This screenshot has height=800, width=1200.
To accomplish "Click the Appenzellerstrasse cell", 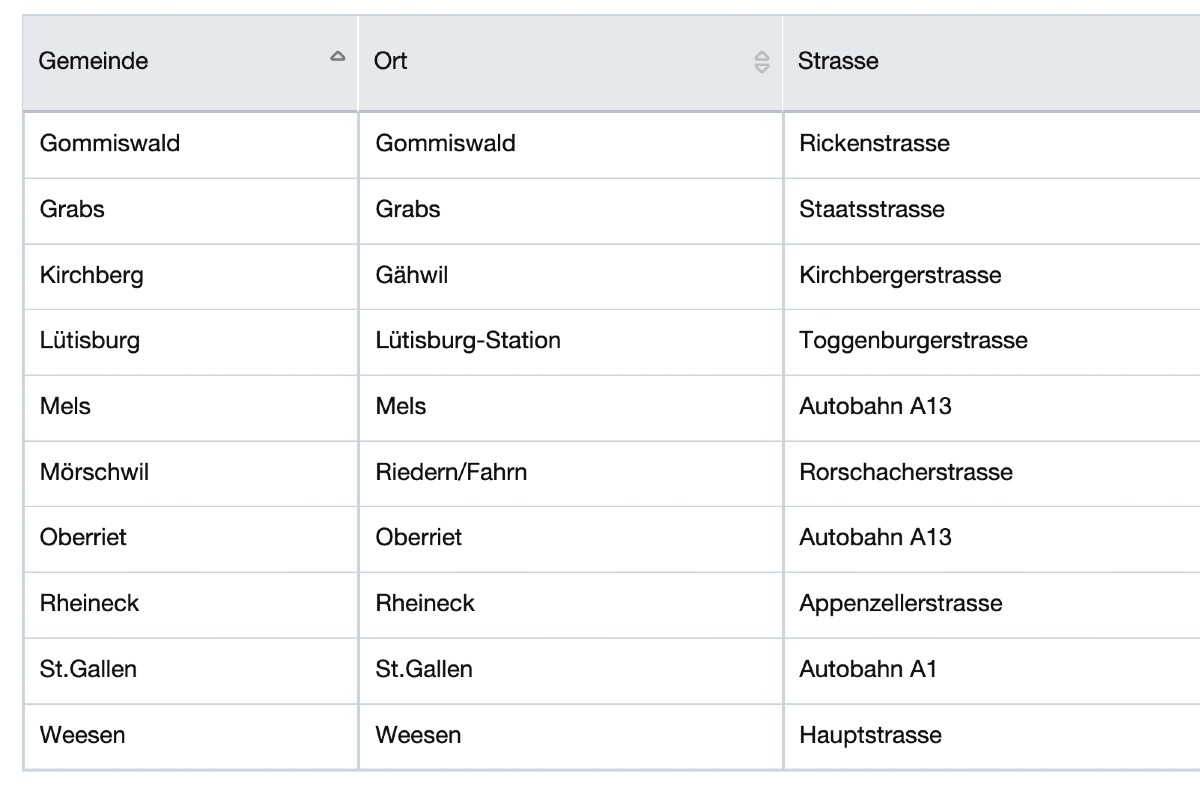I will (900, 603).
